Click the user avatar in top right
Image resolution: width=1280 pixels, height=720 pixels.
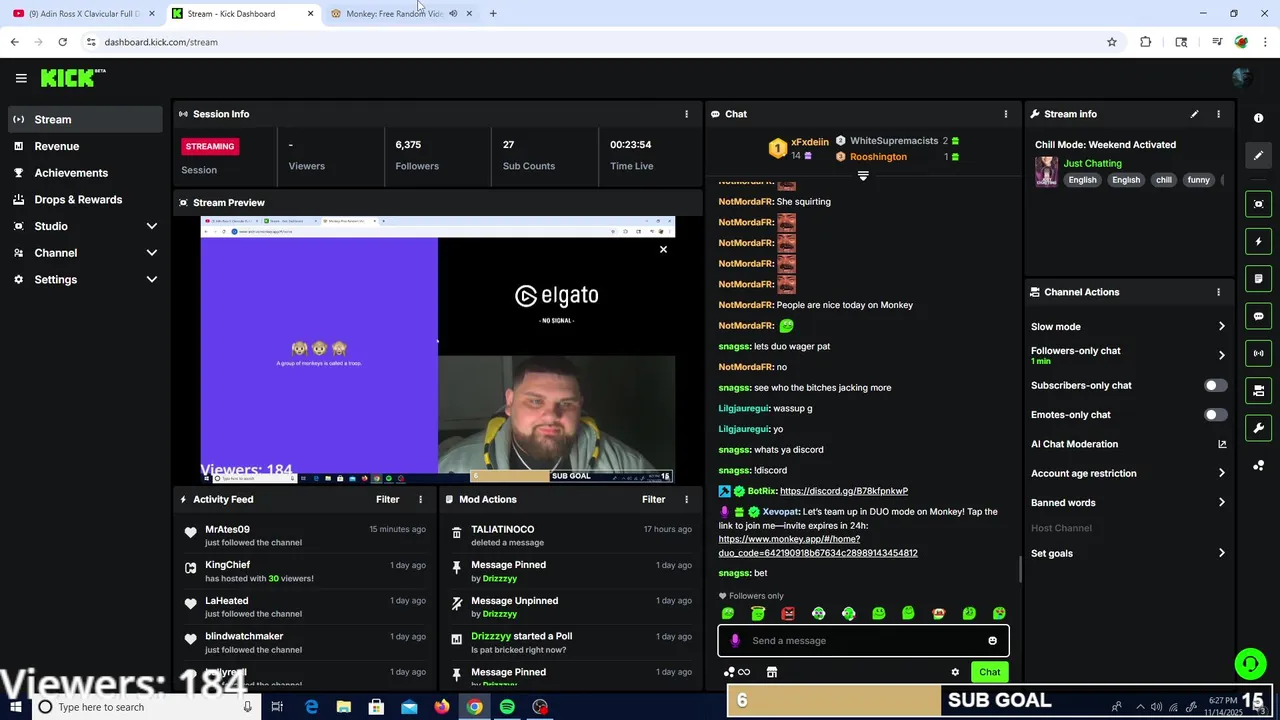click(1241, 78)
